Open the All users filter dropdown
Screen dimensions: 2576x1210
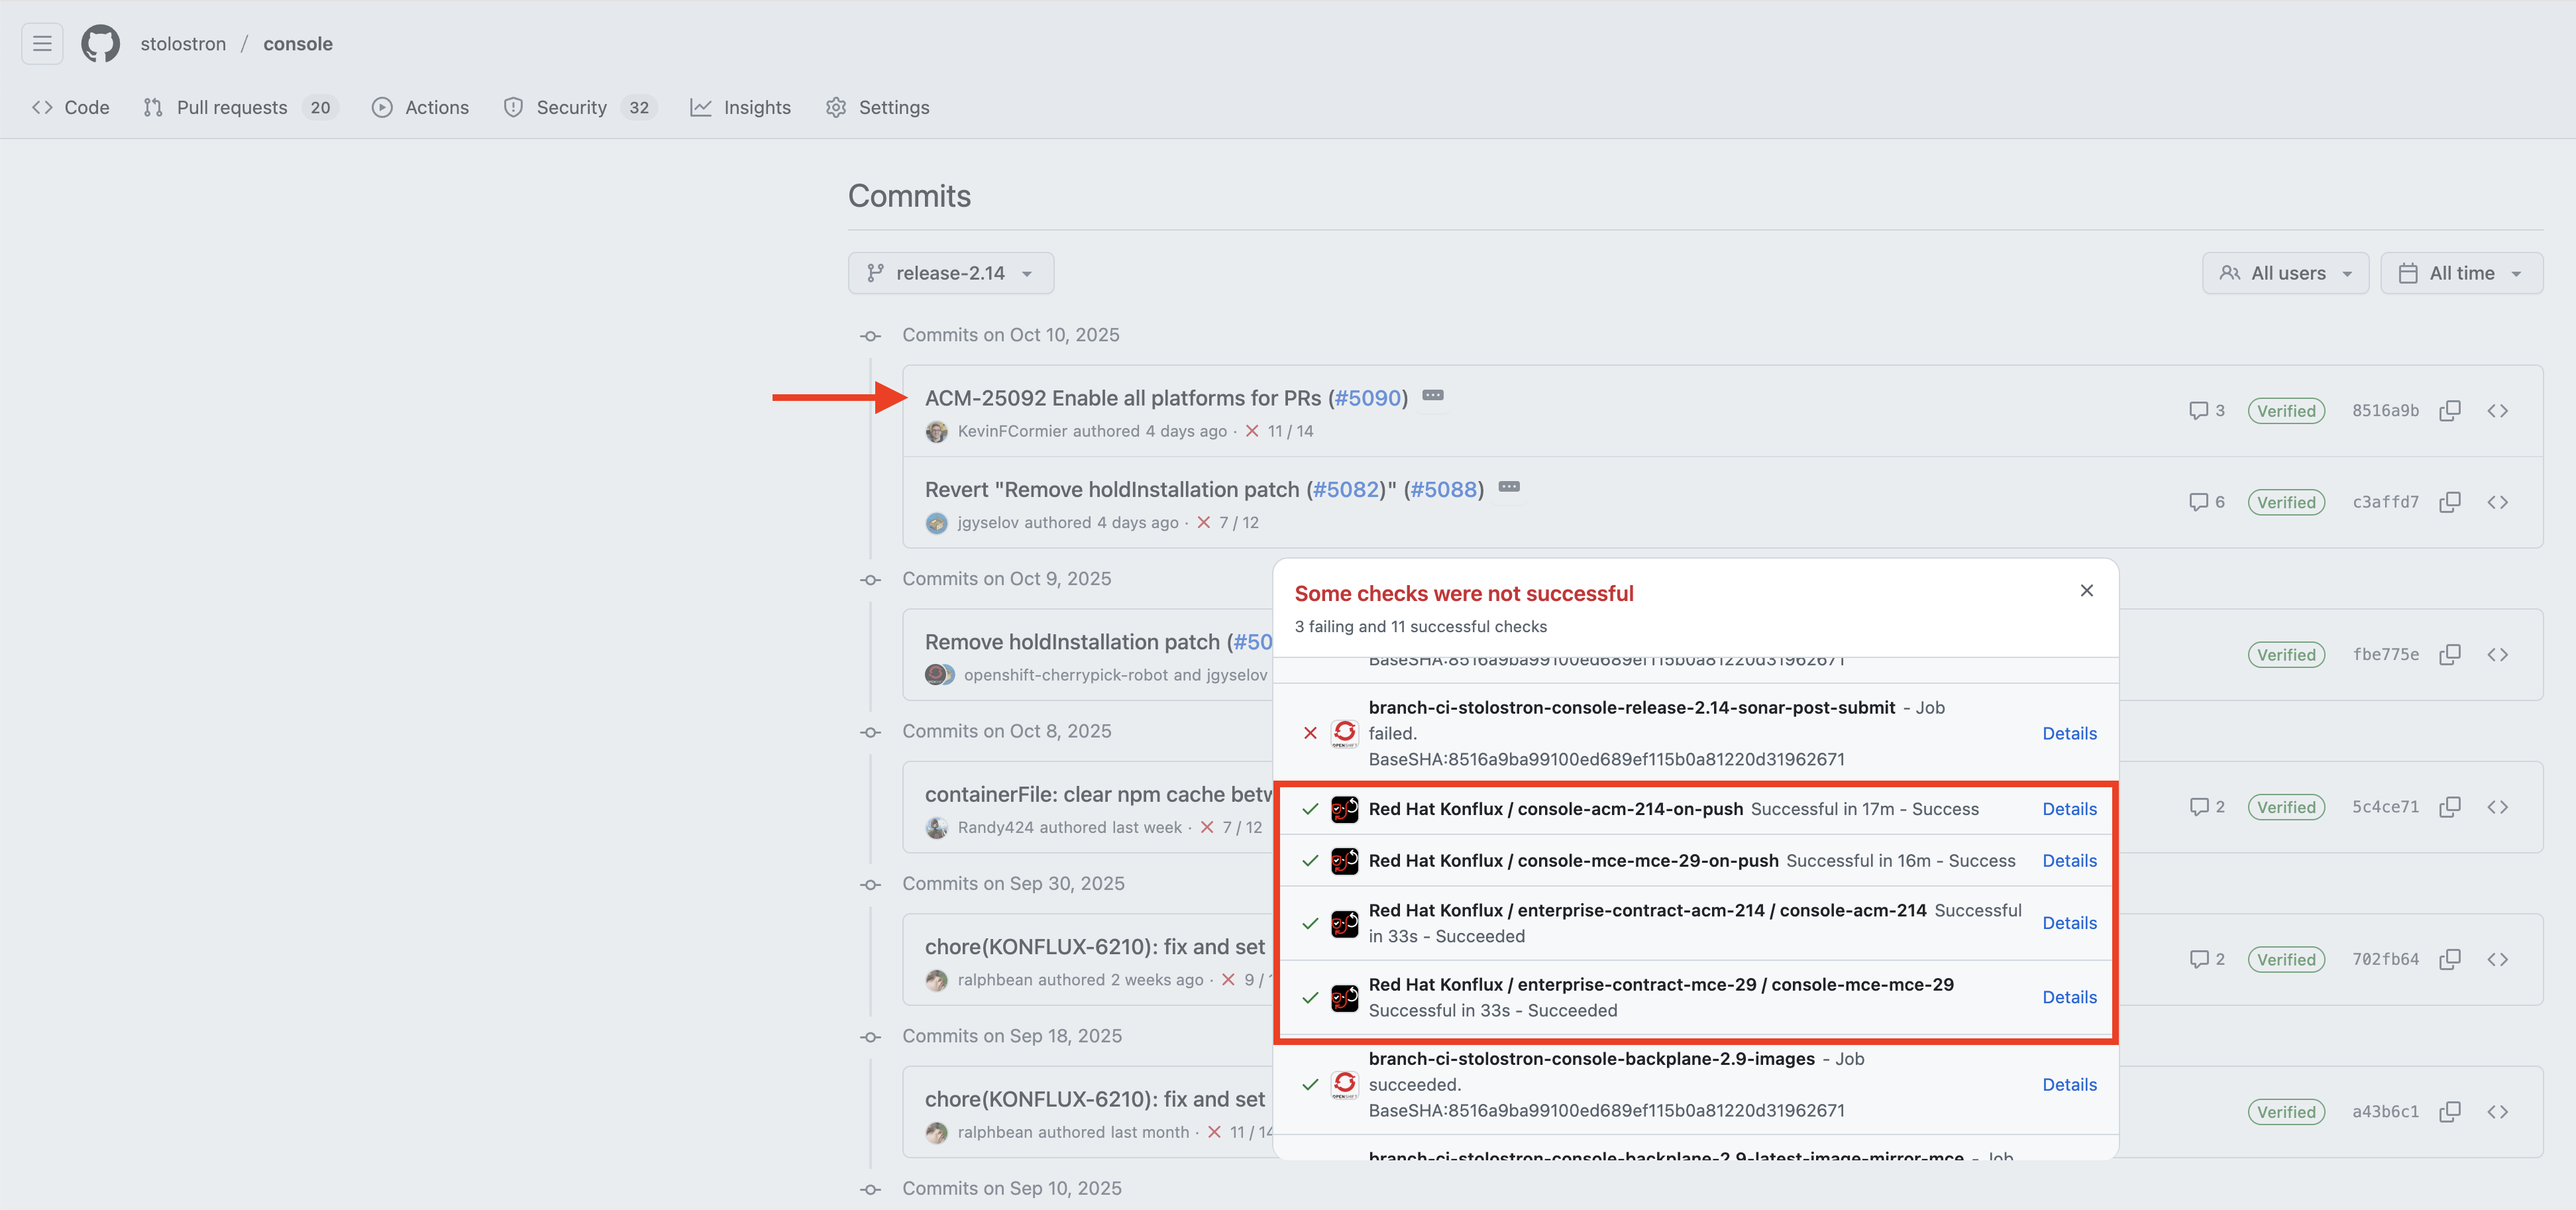2285,273
